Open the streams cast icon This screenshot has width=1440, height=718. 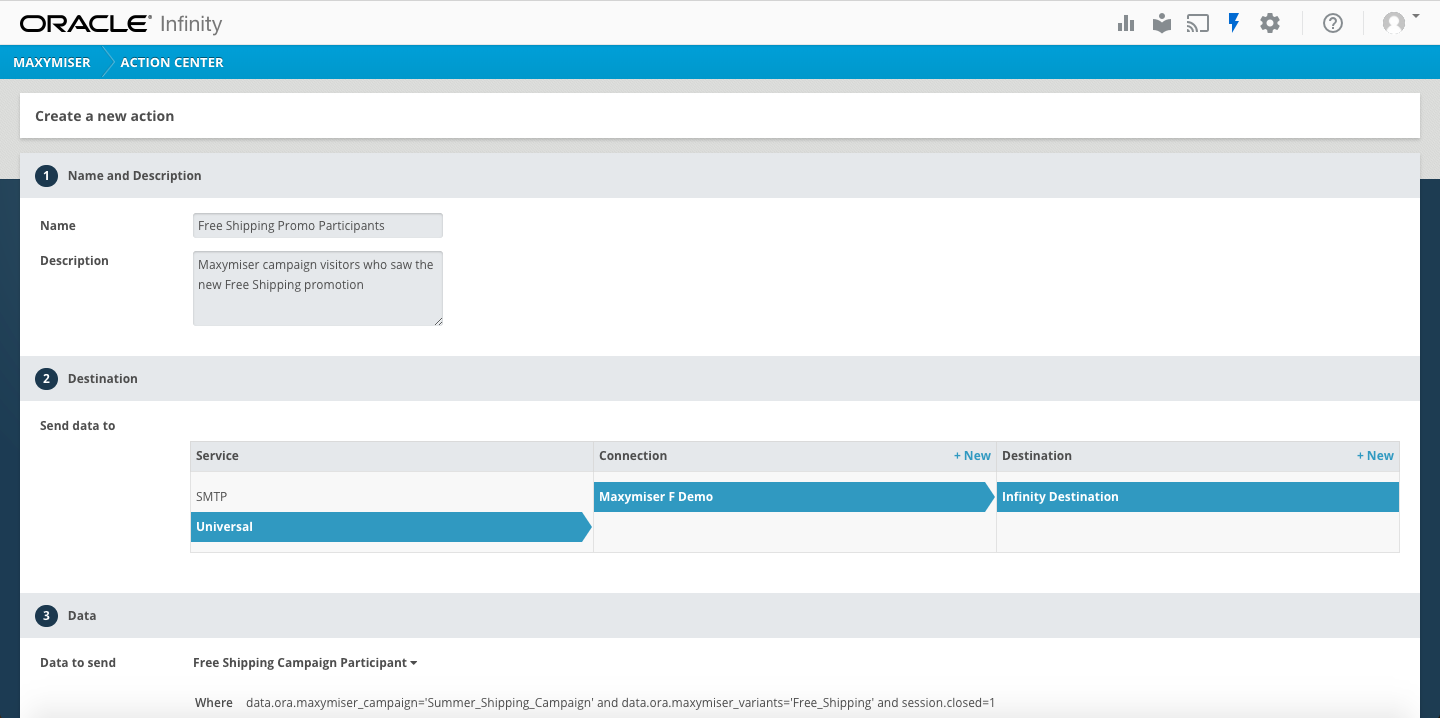tap(1198, 23)
